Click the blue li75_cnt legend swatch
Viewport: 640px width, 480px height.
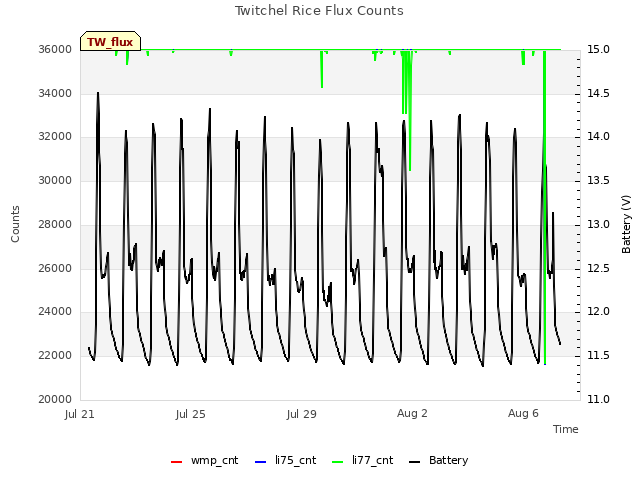tap(260, 462)
